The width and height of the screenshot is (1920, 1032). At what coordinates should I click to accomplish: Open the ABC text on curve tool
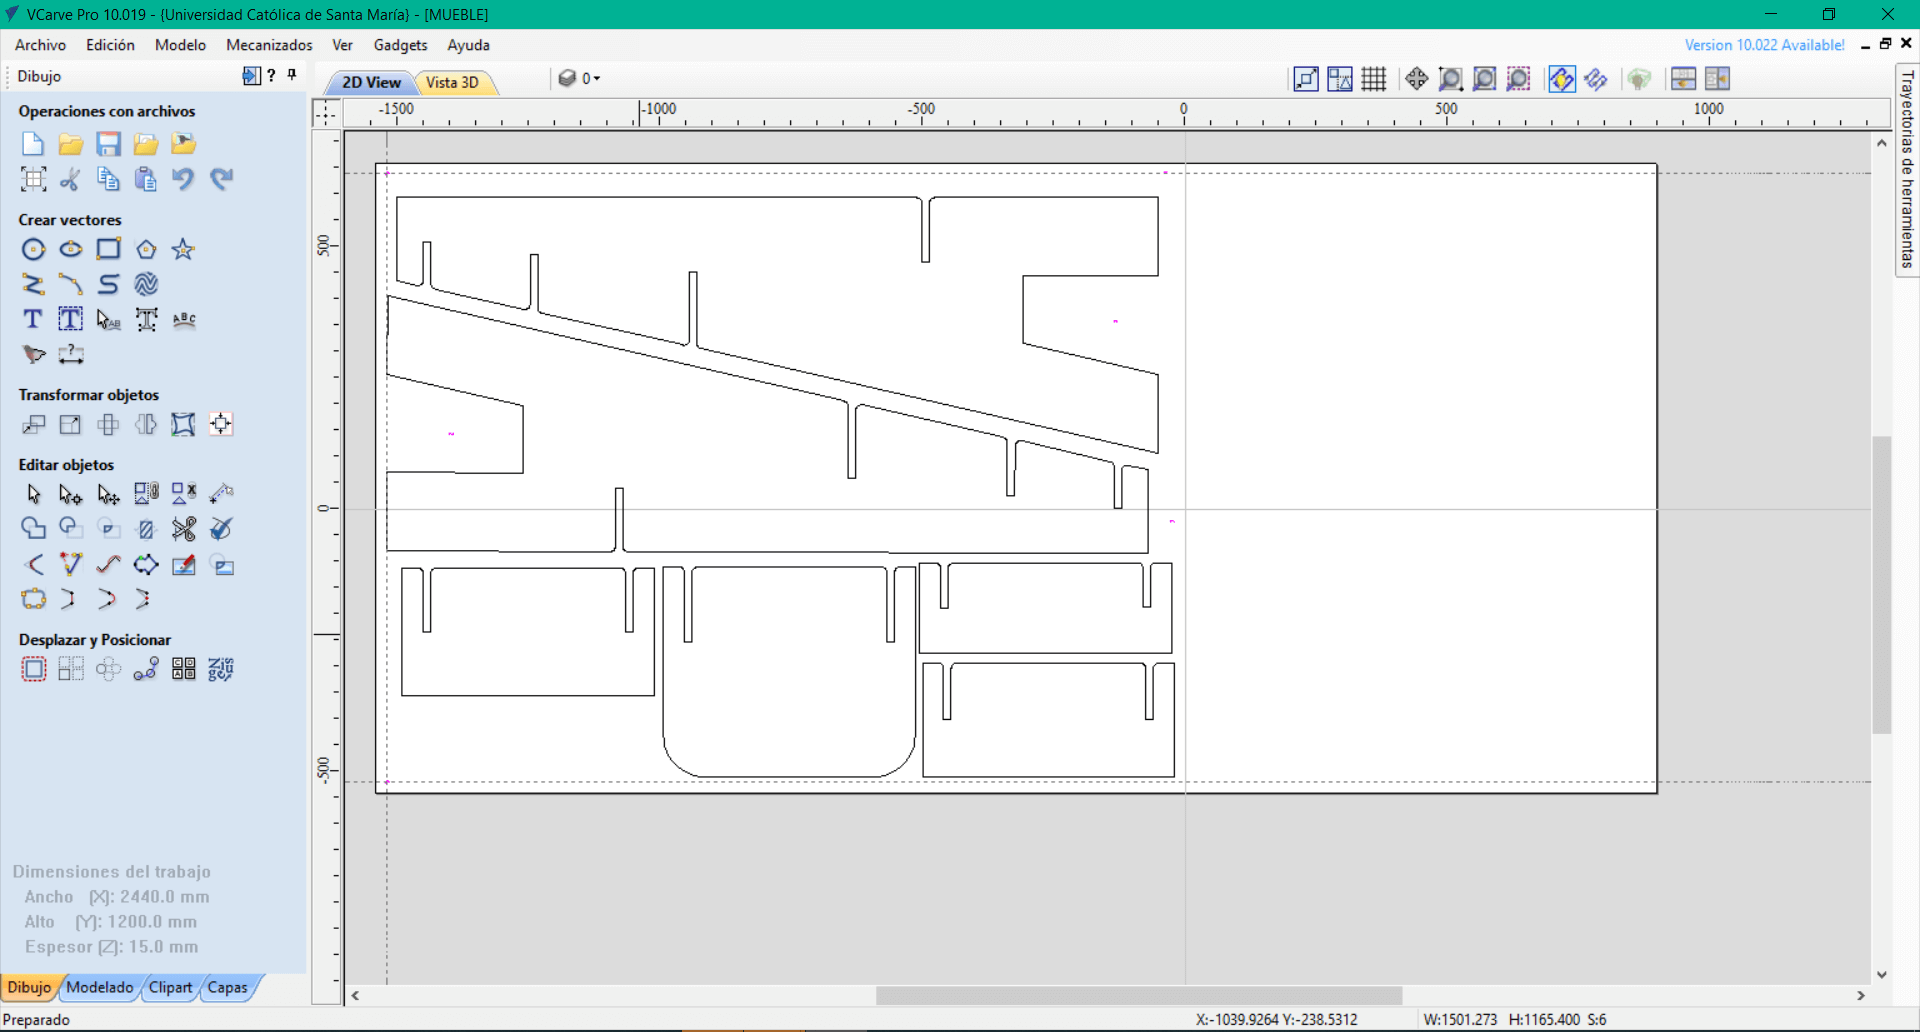pos(184,319)
